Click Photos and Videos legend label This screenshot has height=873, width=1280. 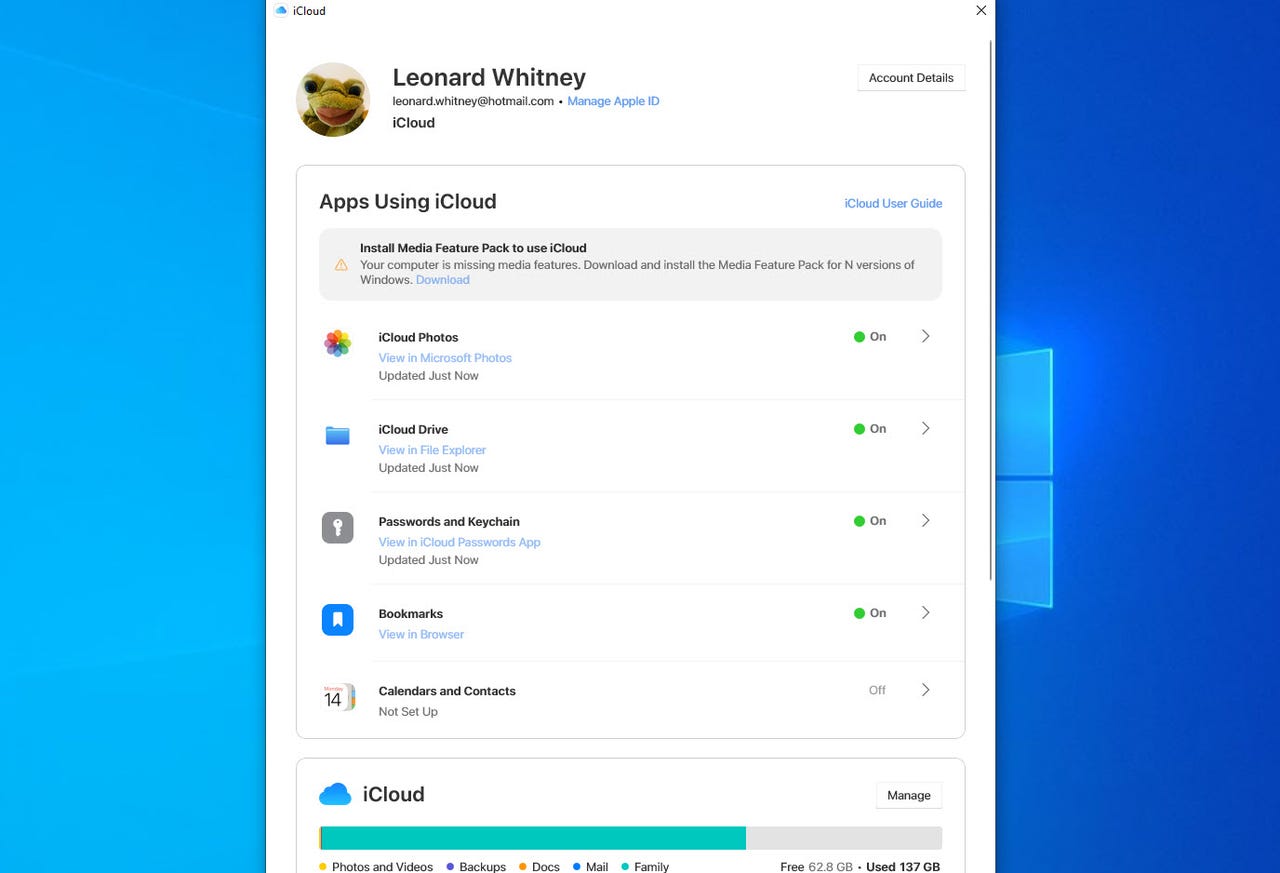(382, 867)
